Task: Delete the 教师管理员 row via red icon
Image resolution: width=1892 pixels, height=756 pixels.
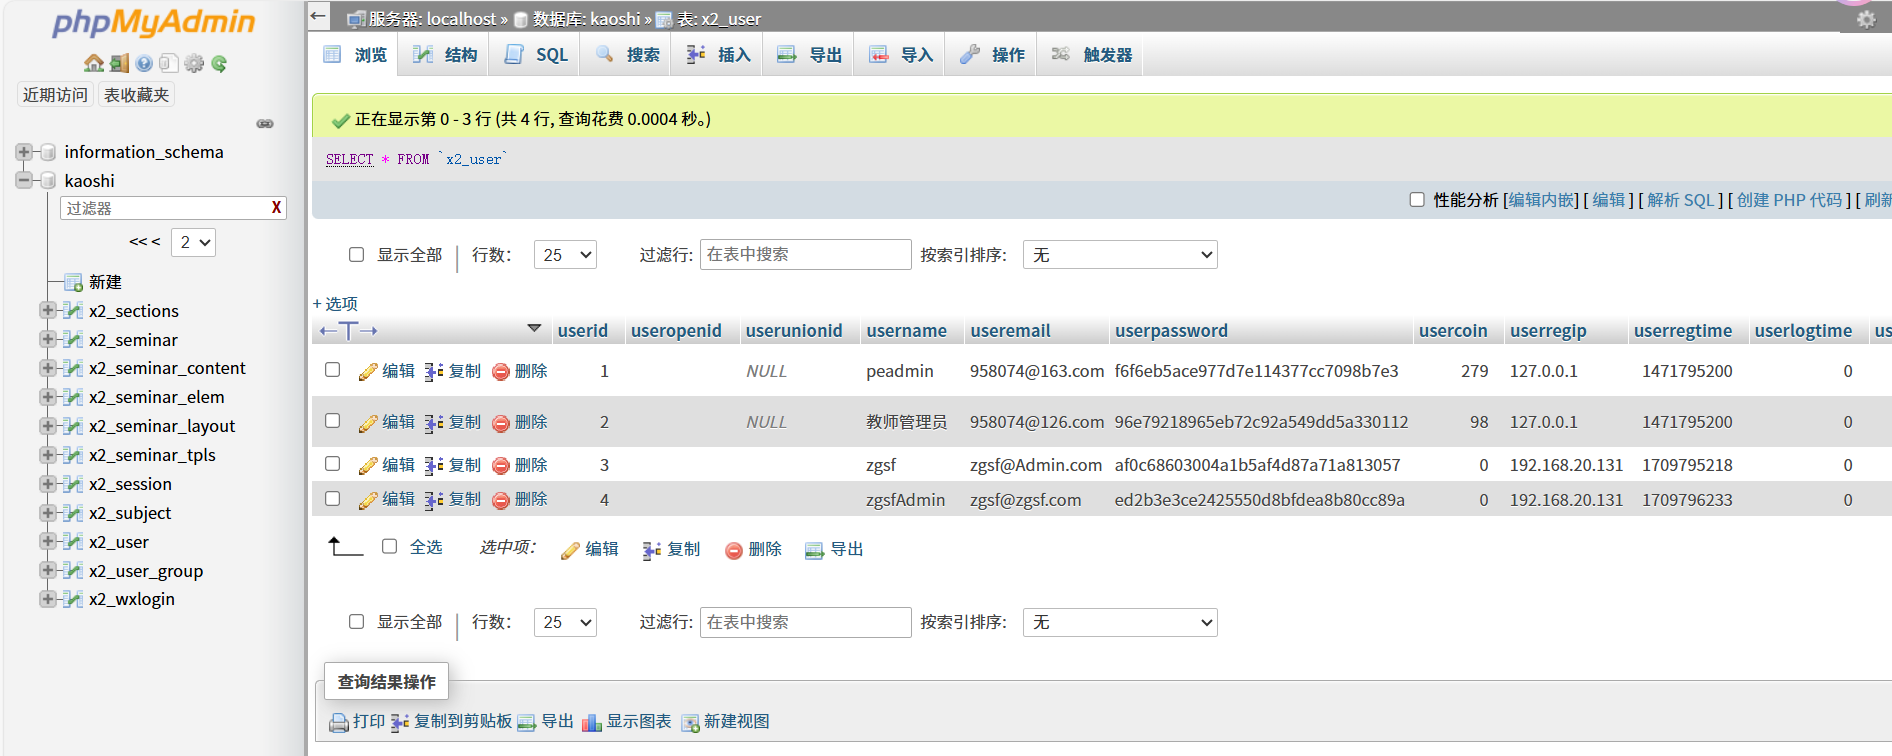Action: click(501, 423)
